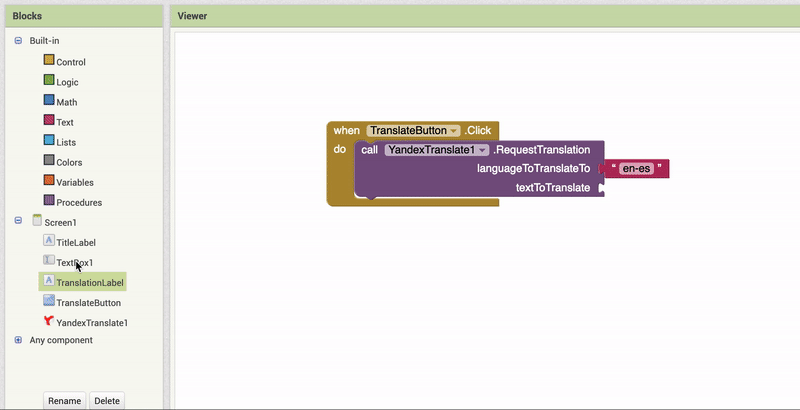The image size is (800, 410).
Task: Select the Text category label
Action: (x=65, y=122)
